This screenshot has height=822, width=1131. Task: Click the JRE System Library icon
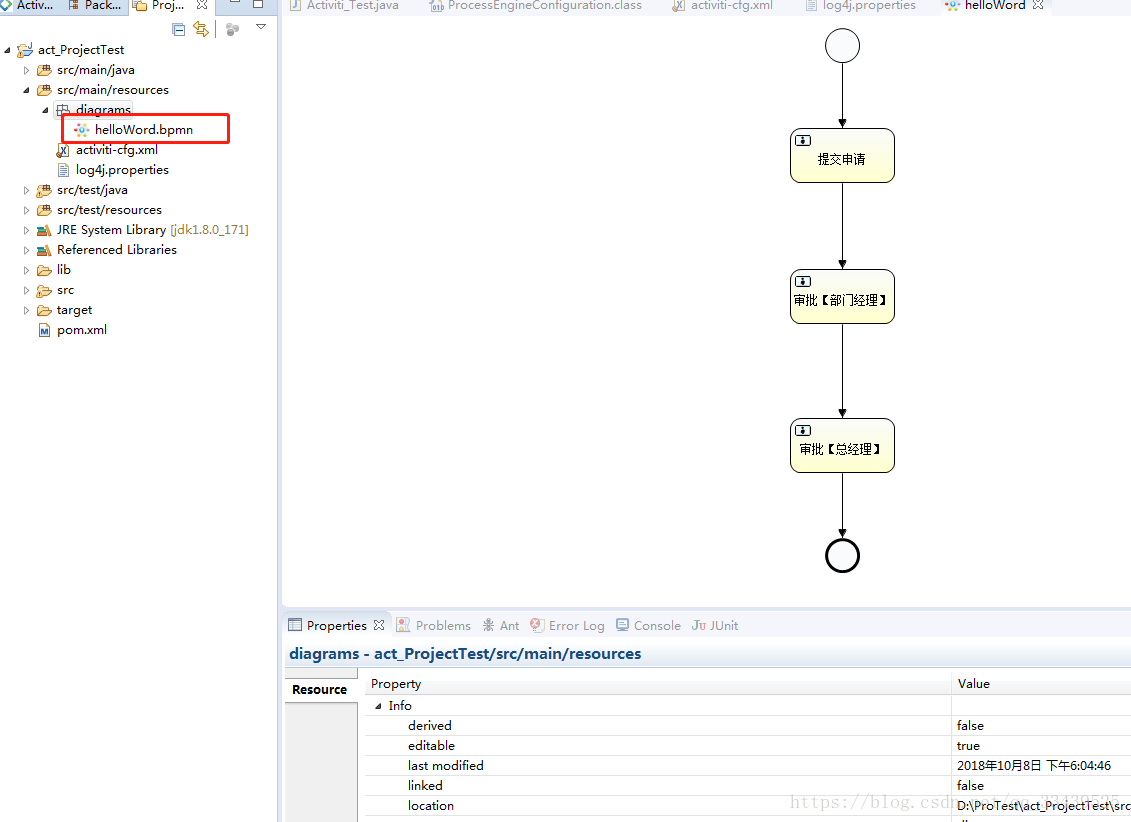44,230
